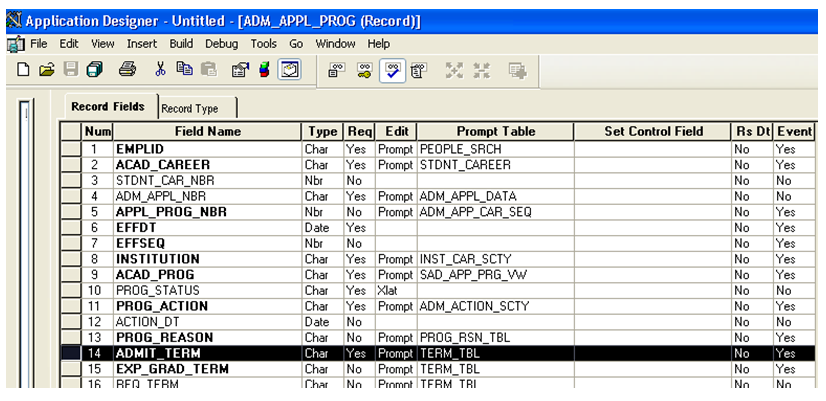Click the Req column header

click(x=359, y=131)
